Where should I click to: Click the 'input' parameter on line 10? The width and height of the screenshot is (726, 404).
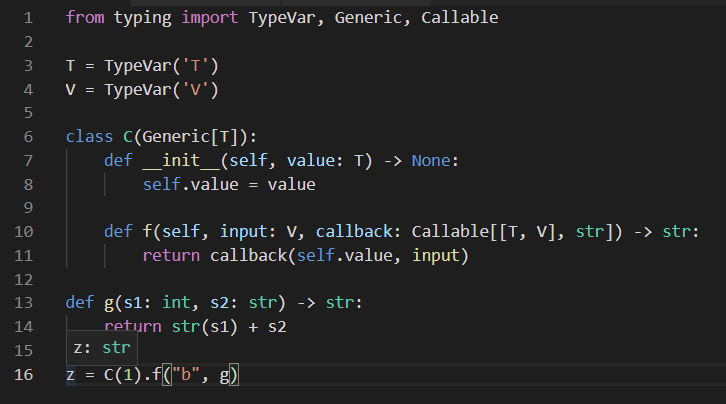(x=243, y=231)
